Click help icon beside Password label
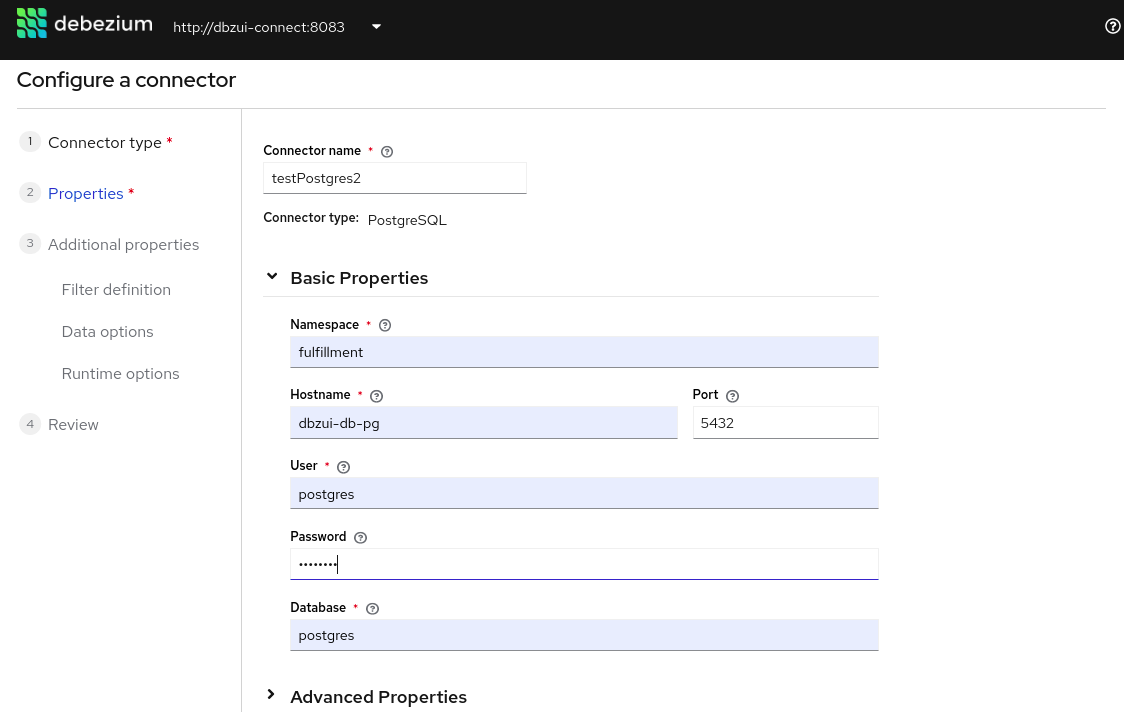 pos(361,538)
